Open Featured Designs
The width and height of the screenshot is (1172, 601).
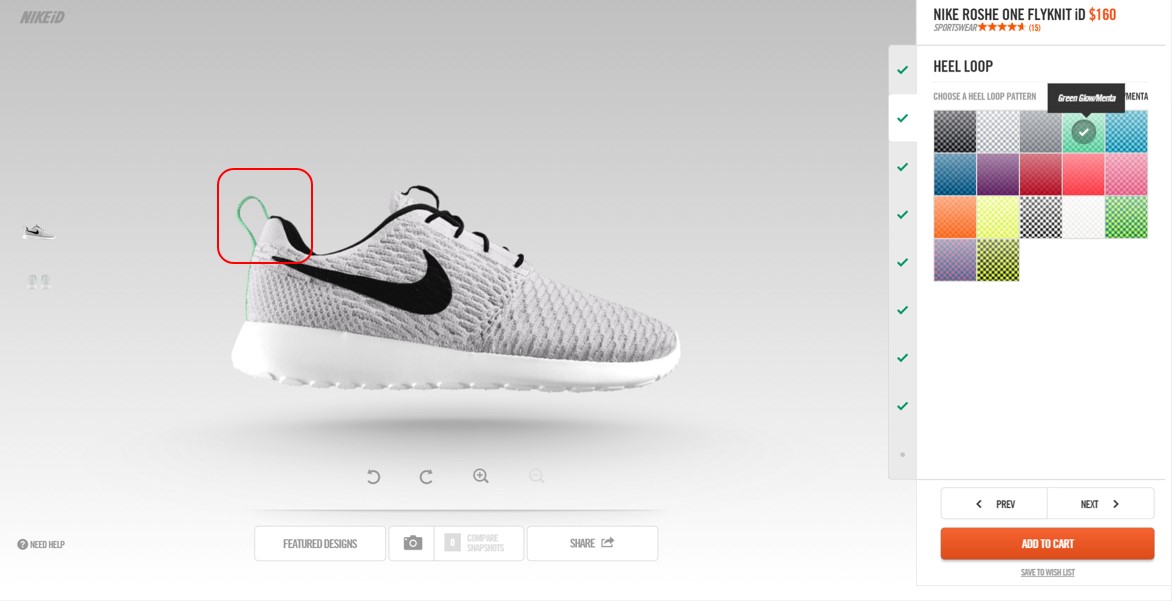(x=320, y=543)
